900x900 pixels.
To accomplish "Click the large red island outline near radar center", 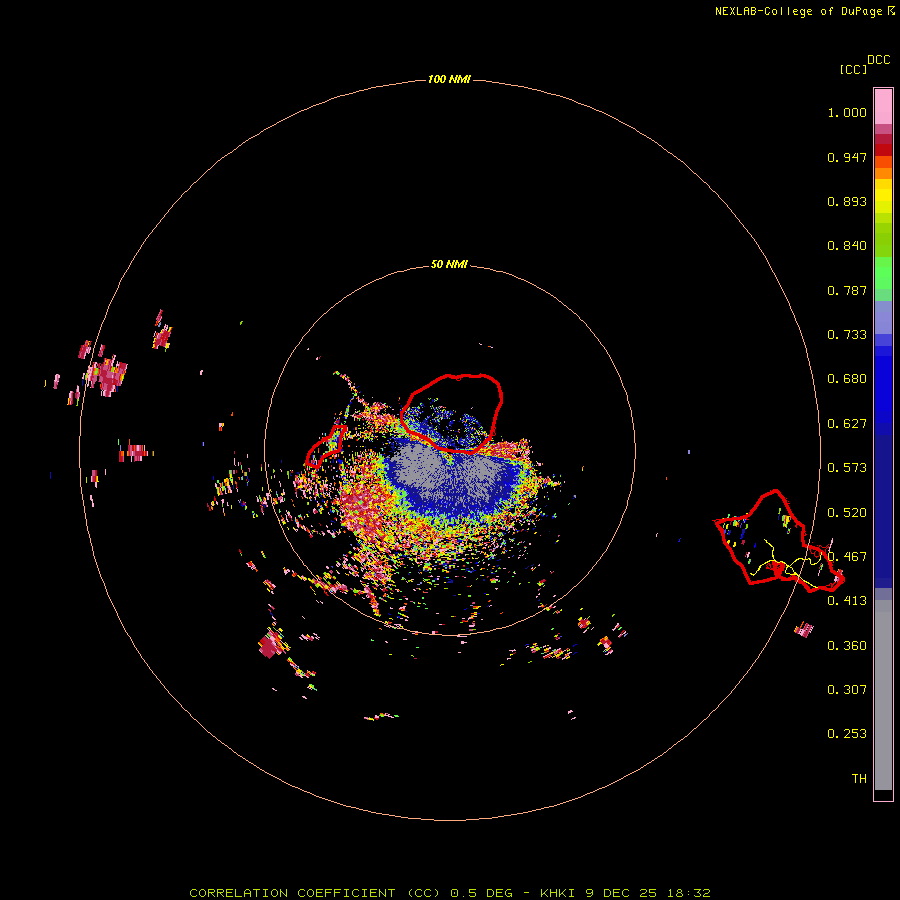I will click(x=452, y=413).
